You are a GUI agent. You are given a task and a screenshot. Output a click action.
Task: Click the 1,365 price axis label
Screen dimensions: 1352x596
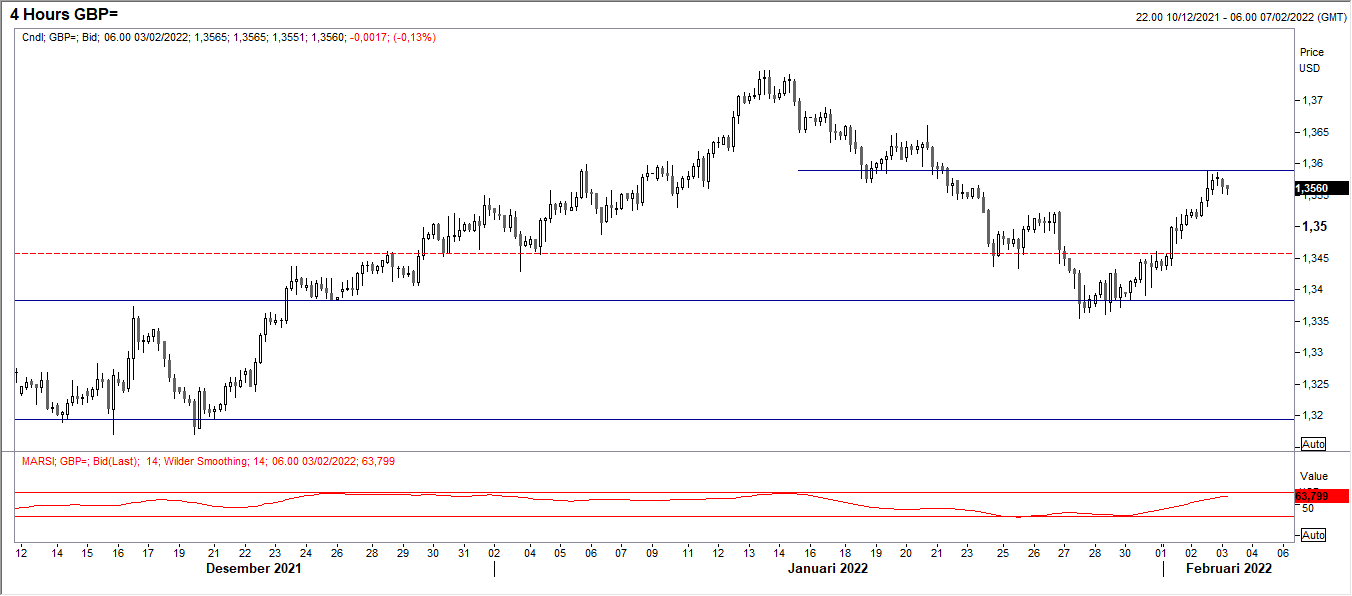[x=1315, y=132]
